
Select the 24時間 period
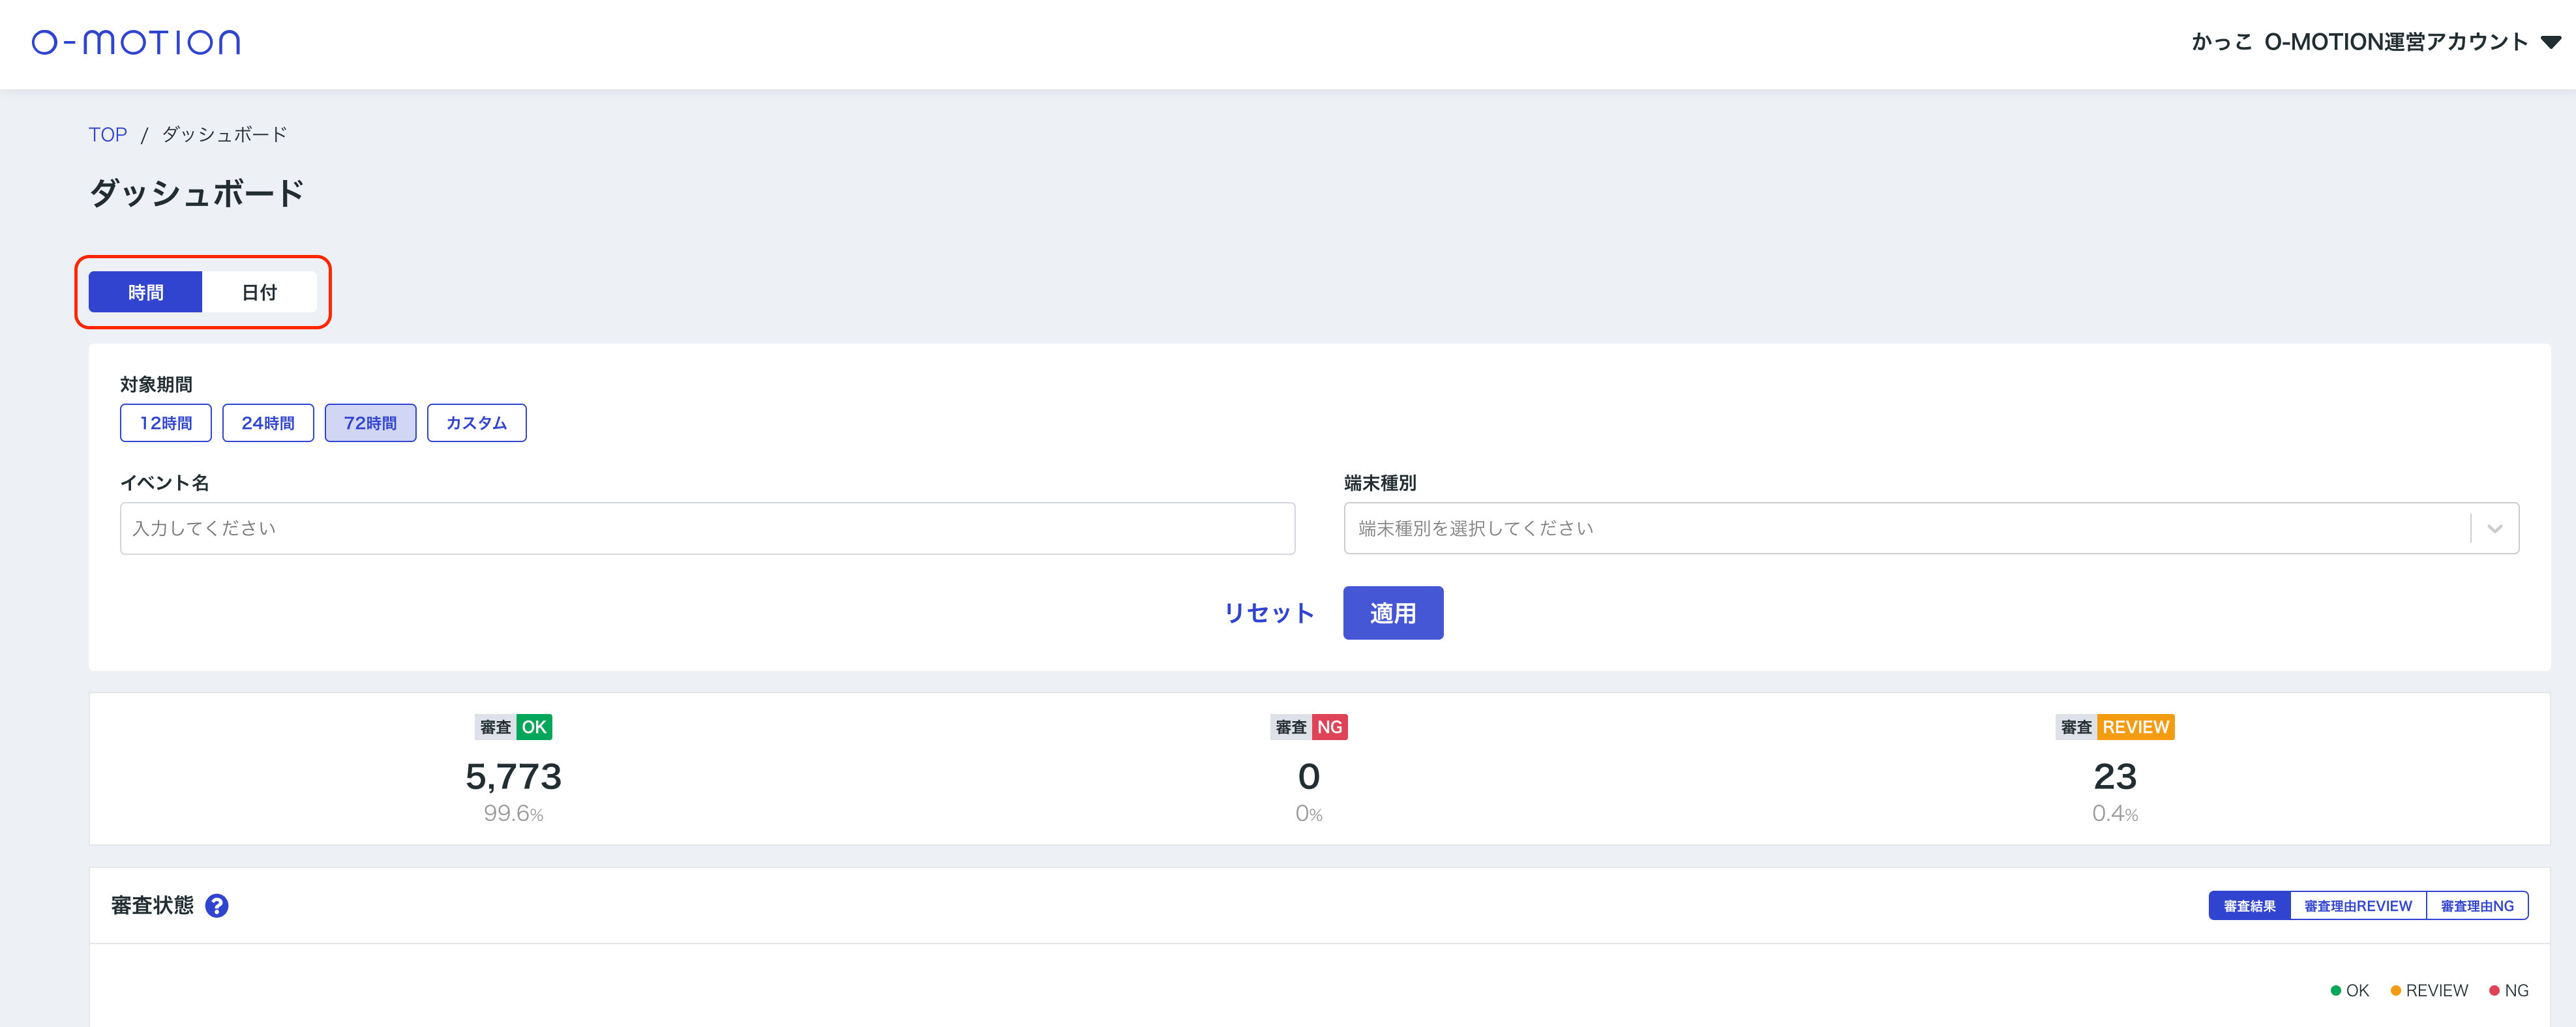[x=268, y=423]
